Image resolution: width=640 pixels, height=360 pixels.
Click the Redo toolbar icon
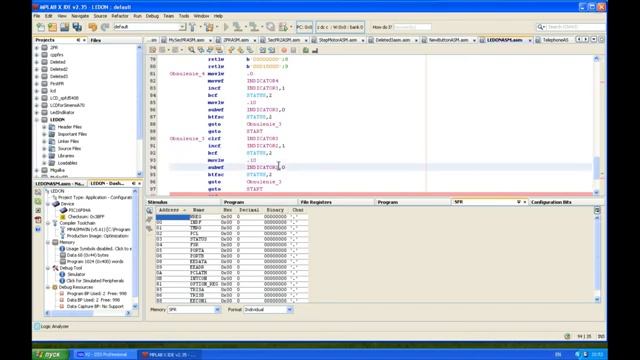coord(105,27)
